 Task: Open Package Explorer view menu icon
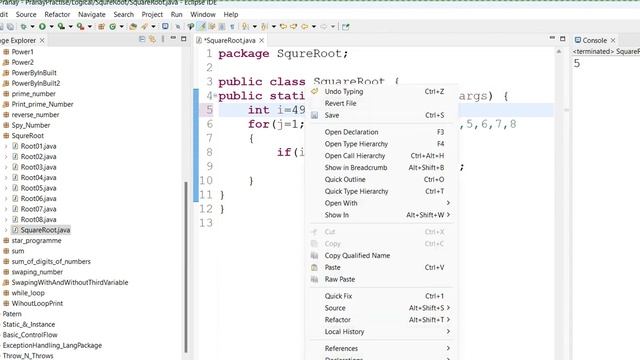click(163, 39)
